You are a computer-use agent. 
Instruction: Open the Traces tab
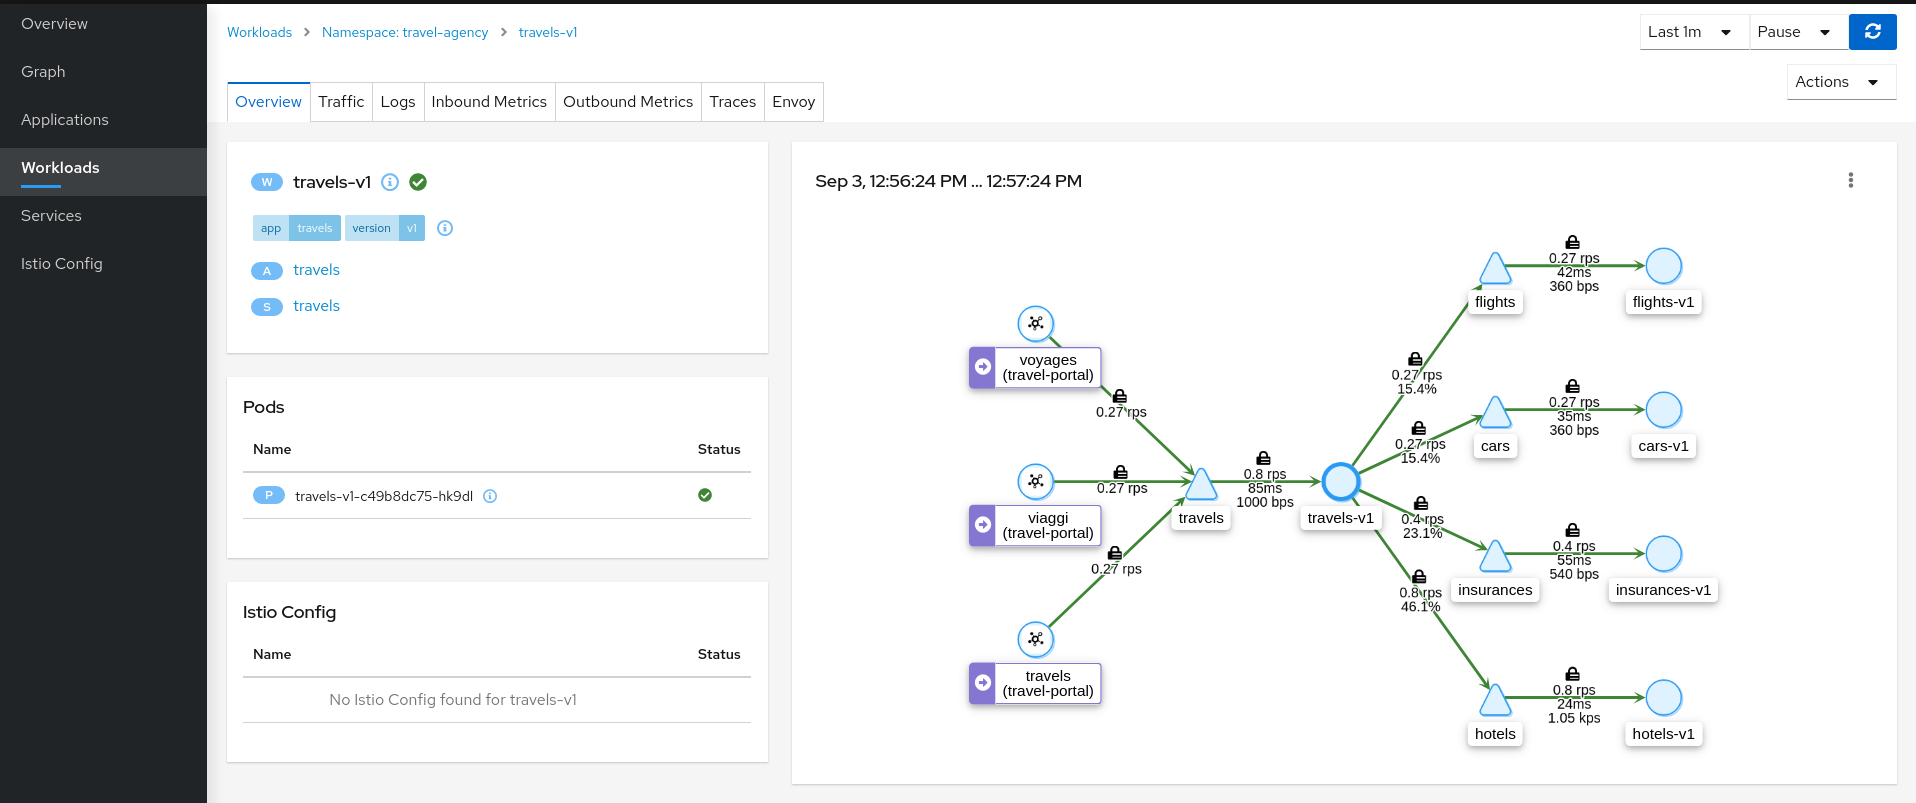pyautogui.click(x=732, y=102)
